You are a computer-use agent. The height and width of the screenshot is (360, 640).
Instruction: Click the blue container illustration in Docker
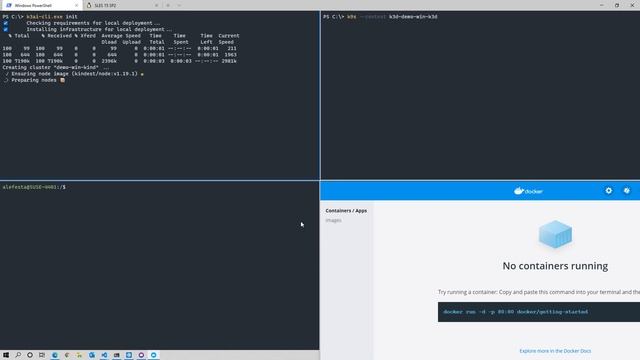[555, 234]
